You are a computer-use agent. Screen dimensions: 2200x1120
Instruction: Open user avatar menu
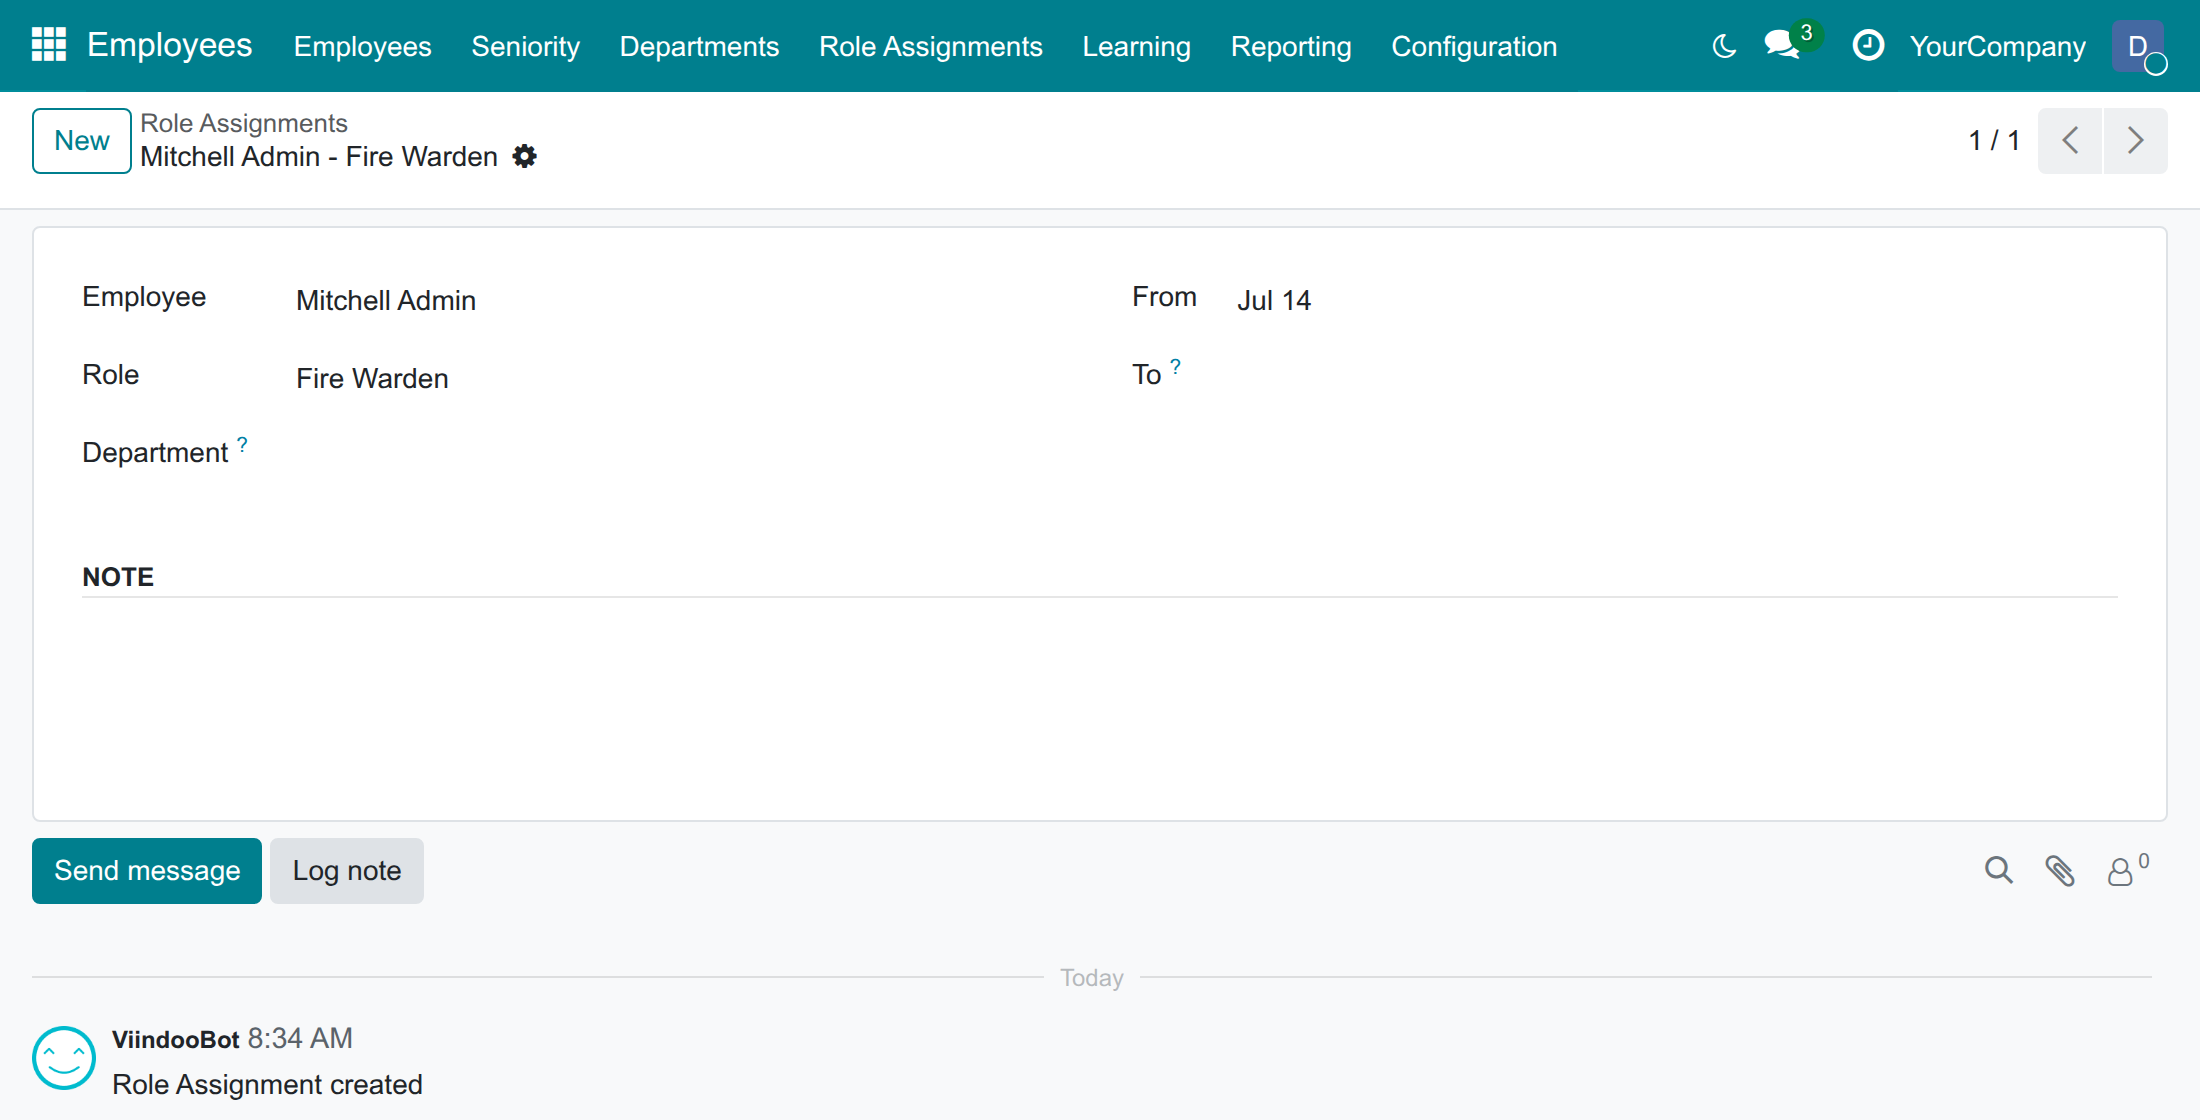[x=2138, y=46]
